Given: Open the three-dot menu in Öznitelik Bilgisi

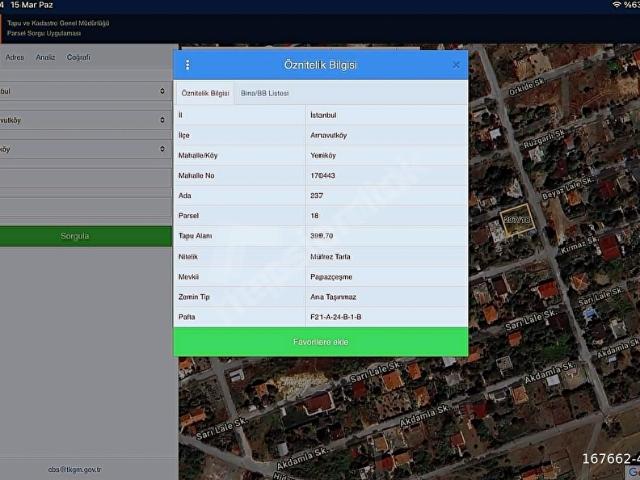Looking at the screenshot, I should coord(187,65).
